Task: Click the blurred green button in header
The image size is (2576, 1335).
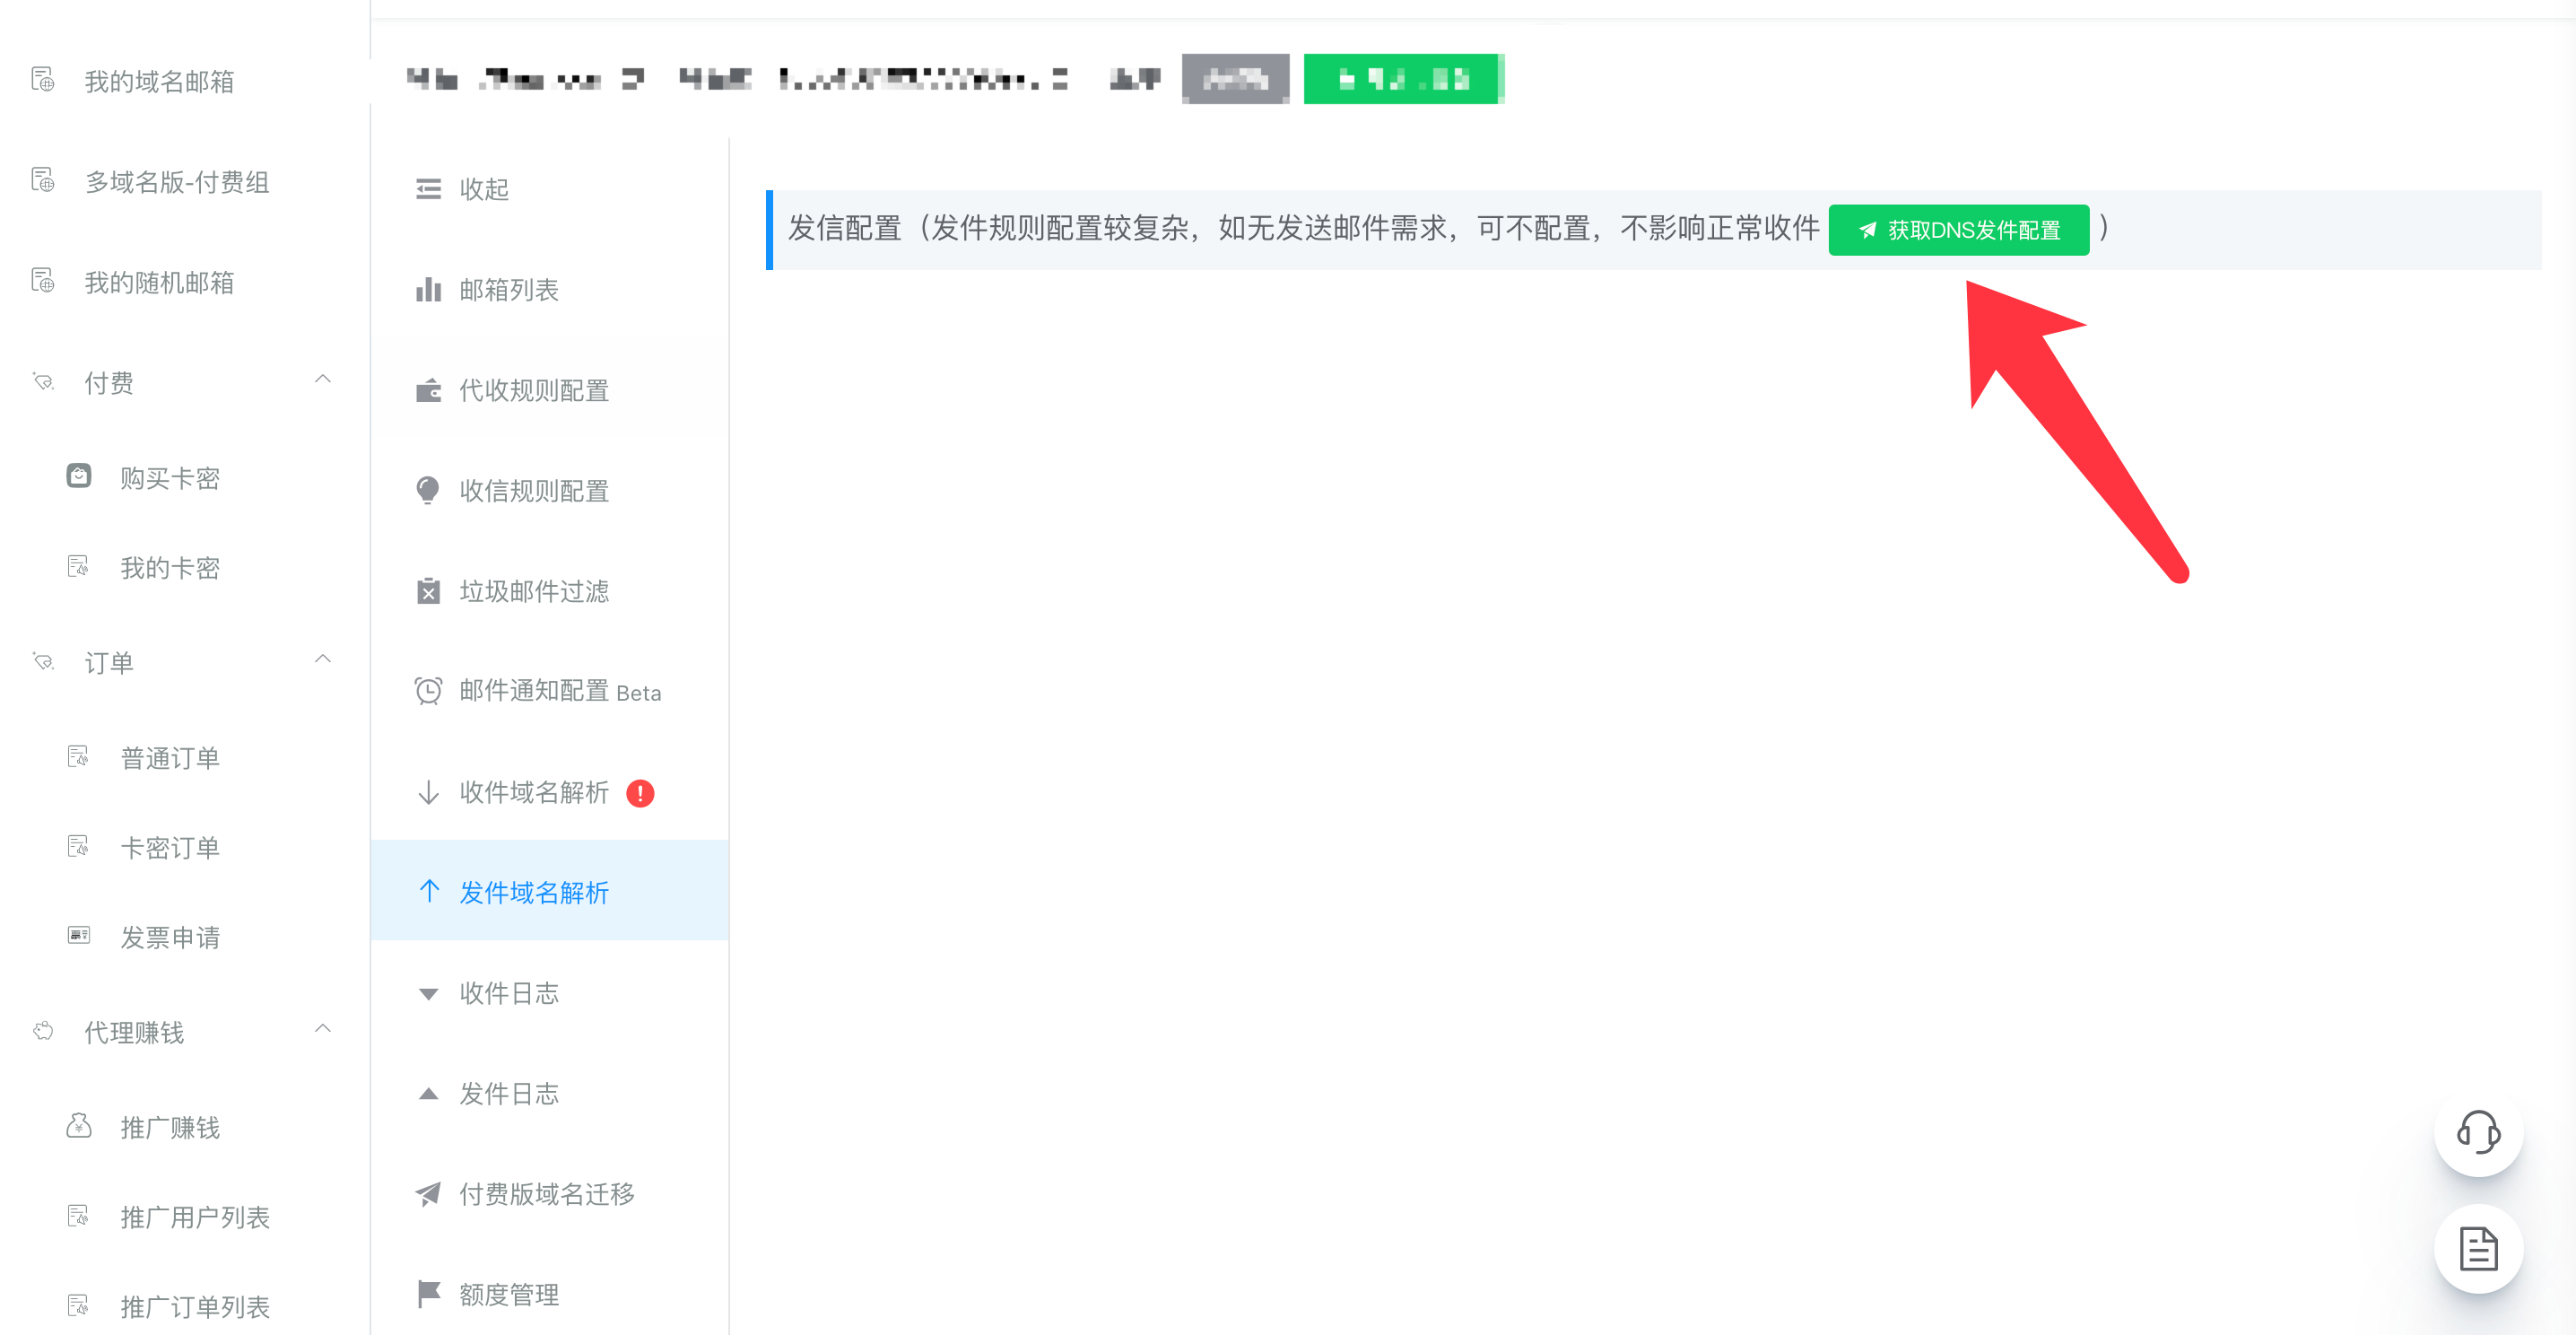Action: pos(1404,79)
